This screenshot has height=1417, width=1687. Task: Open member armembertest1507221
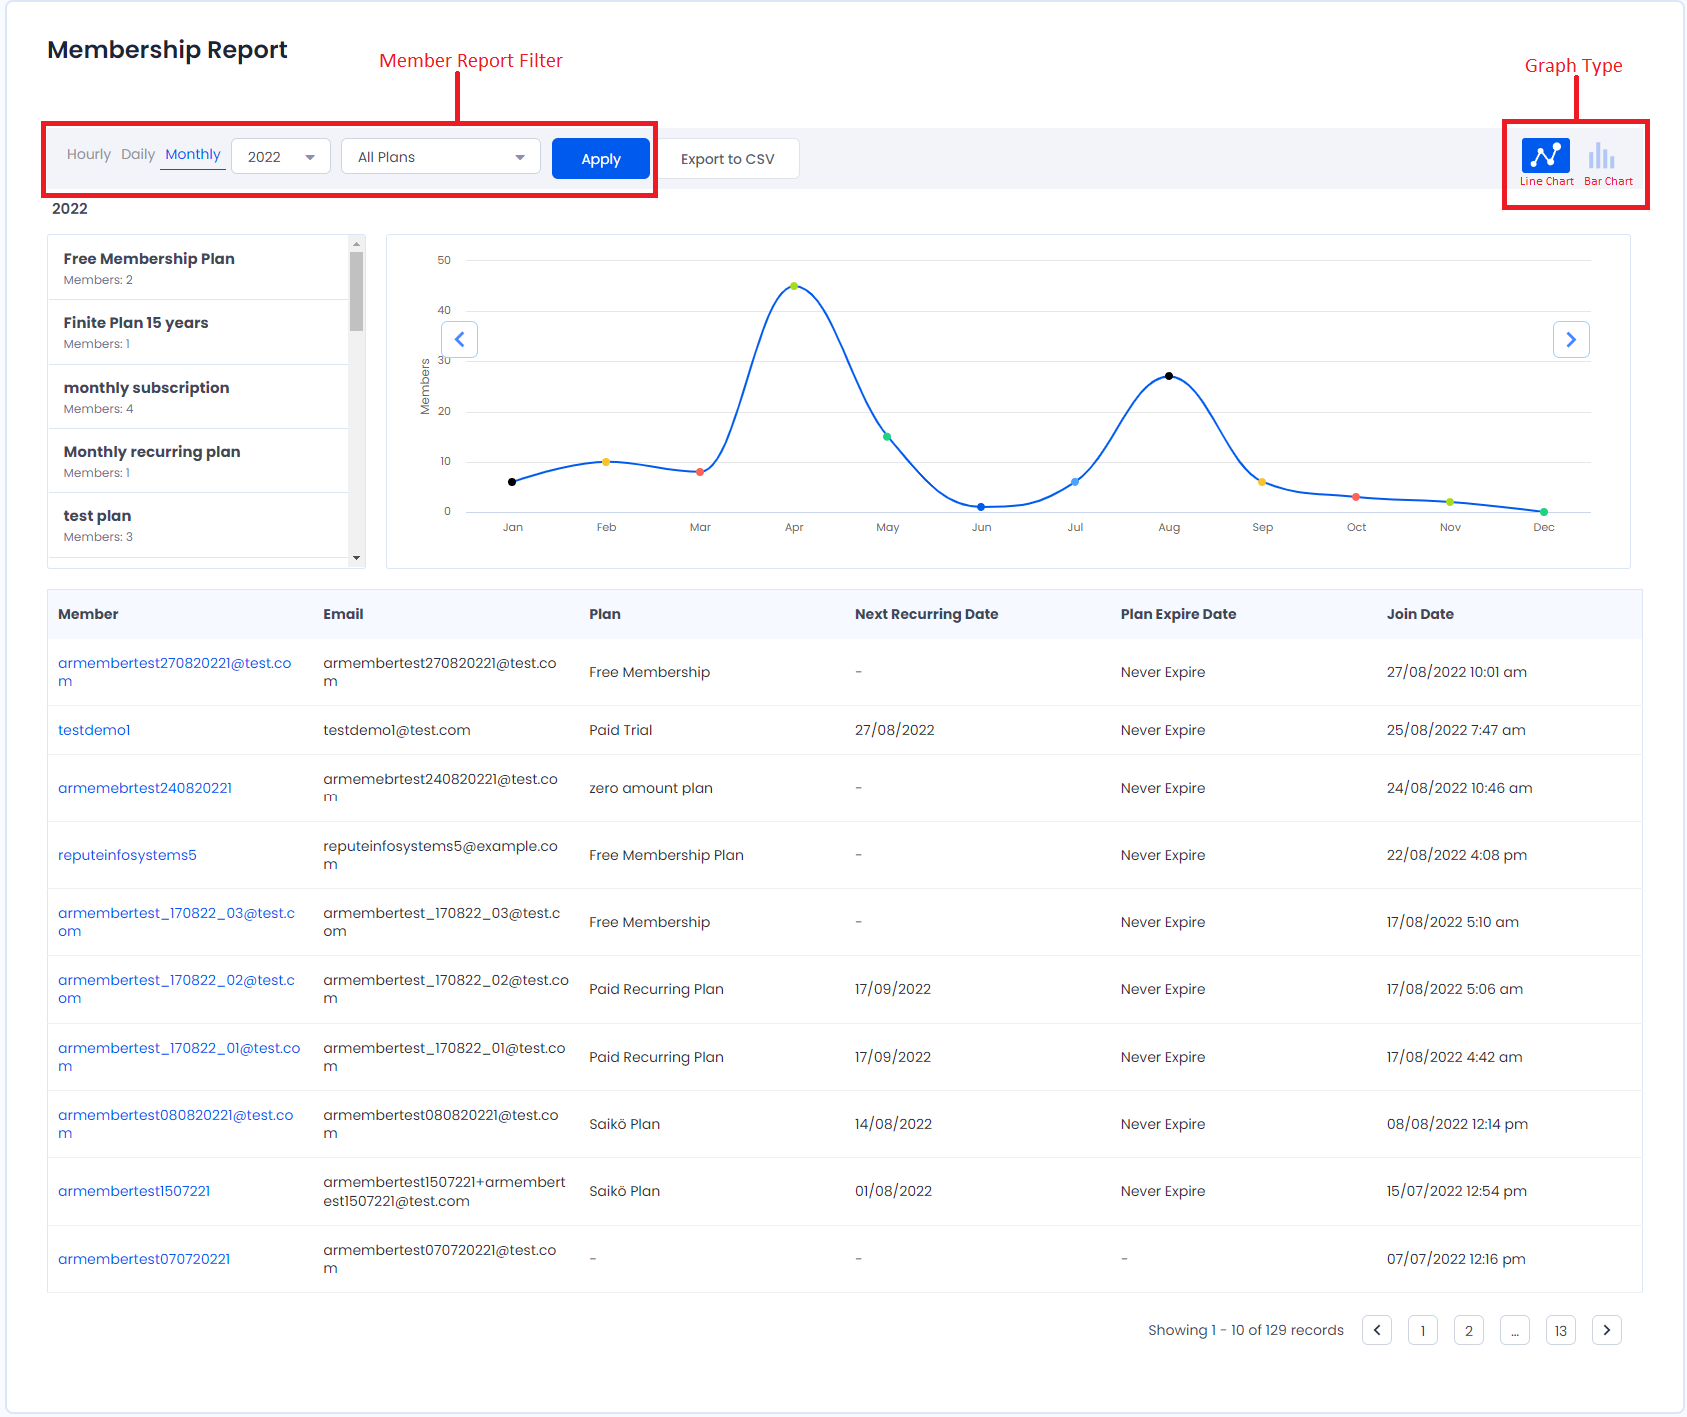point(134,1191)
